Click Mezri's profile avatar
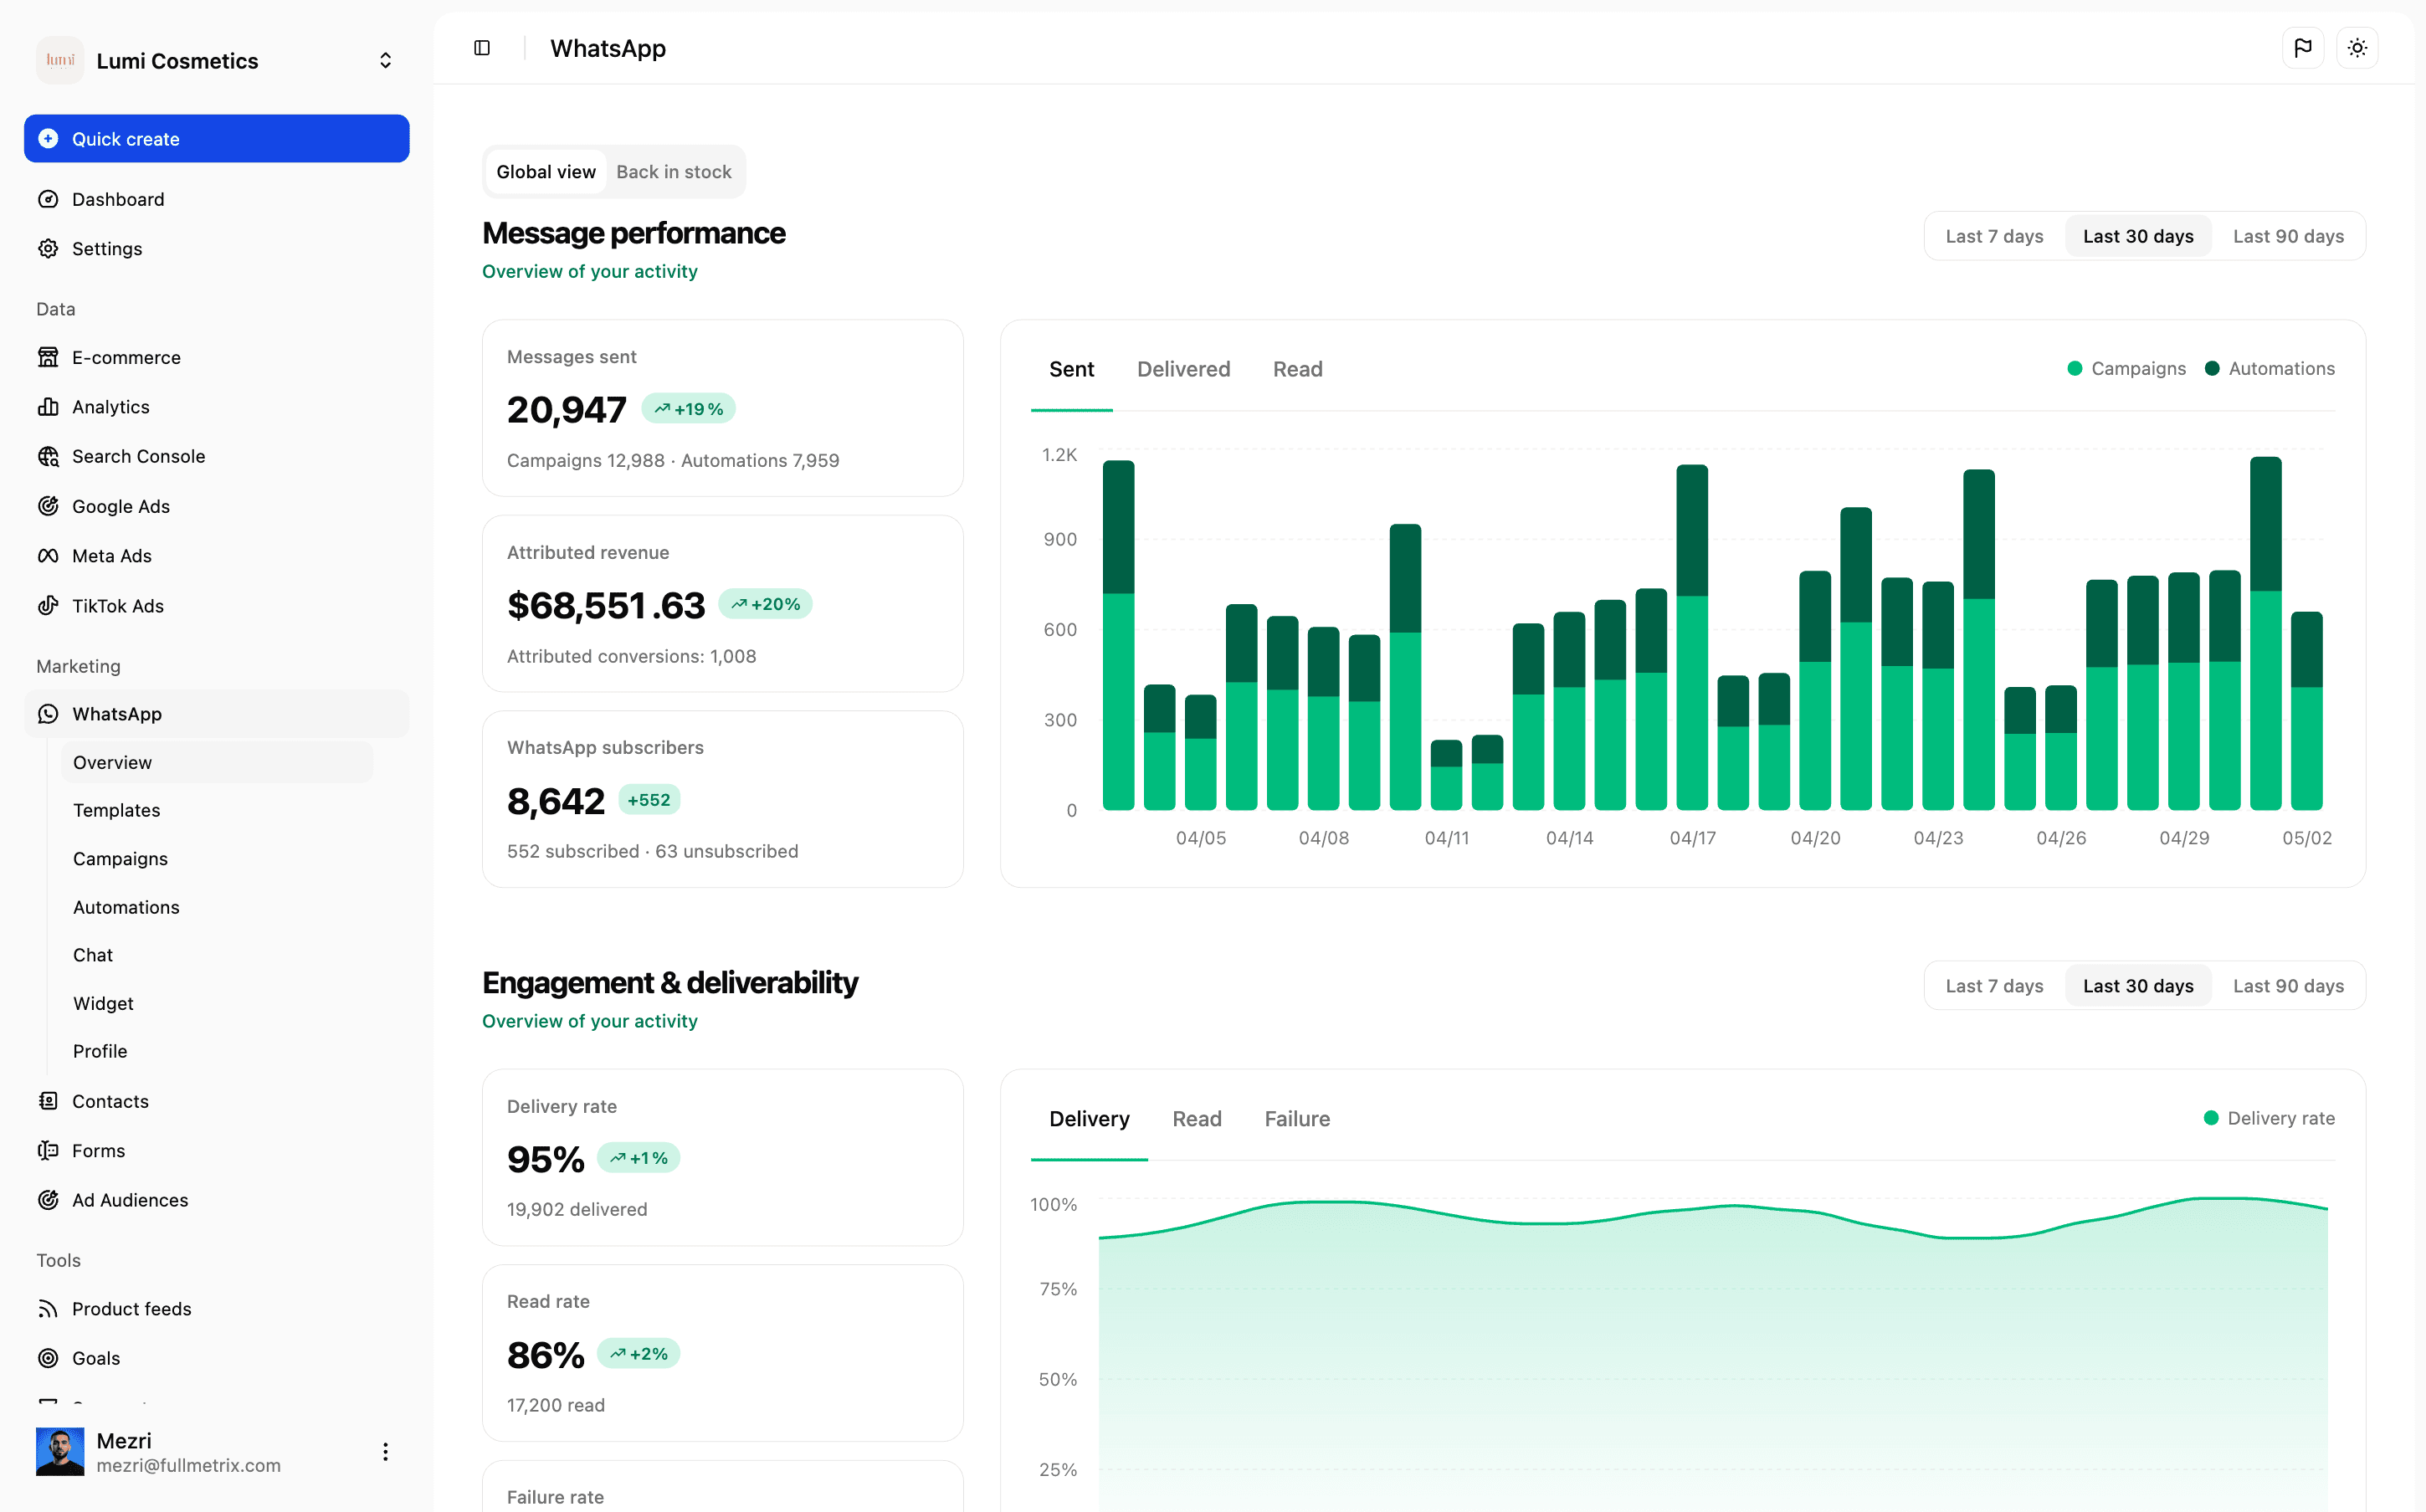This screenshot has width=2426, height=1512. tap(60, 1452)
